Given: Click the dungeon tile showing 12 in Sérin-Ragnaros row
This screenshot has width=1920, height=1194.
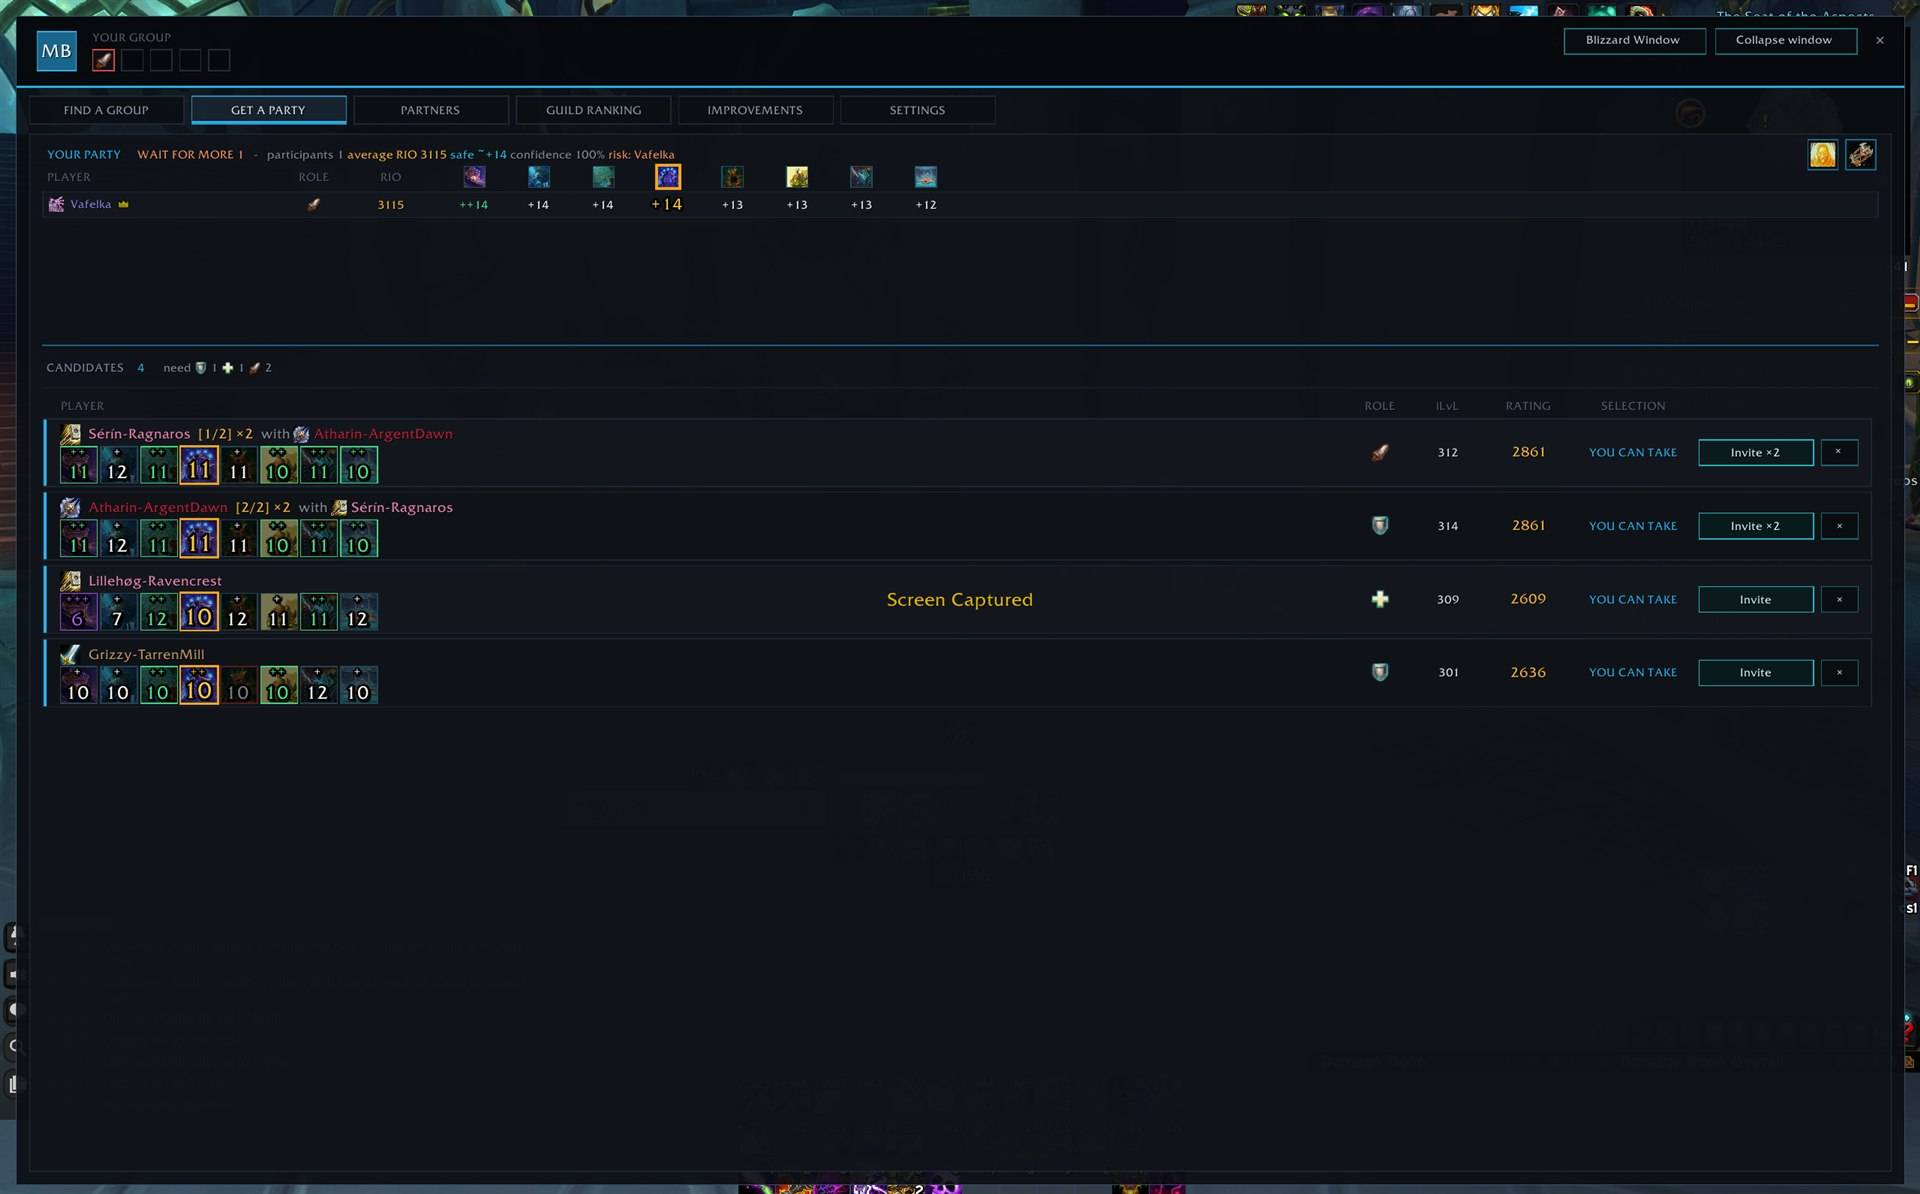Looking at the screenshot, I should click(118, 465).
